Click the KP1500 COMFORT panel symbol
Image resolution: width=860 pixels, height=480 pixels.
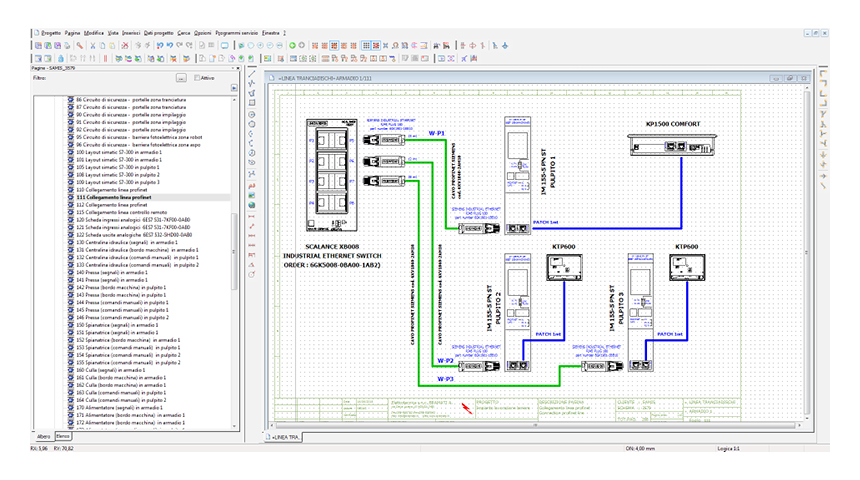pos(672,145)
